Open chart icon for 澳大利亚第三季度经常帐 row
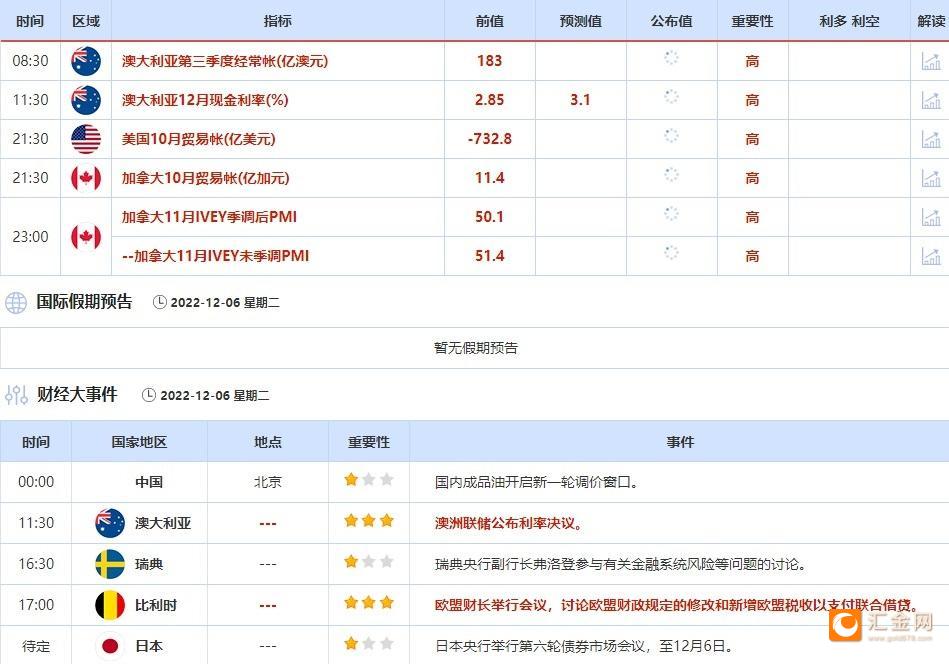This screenshot has height=664, width=949. 930,61
